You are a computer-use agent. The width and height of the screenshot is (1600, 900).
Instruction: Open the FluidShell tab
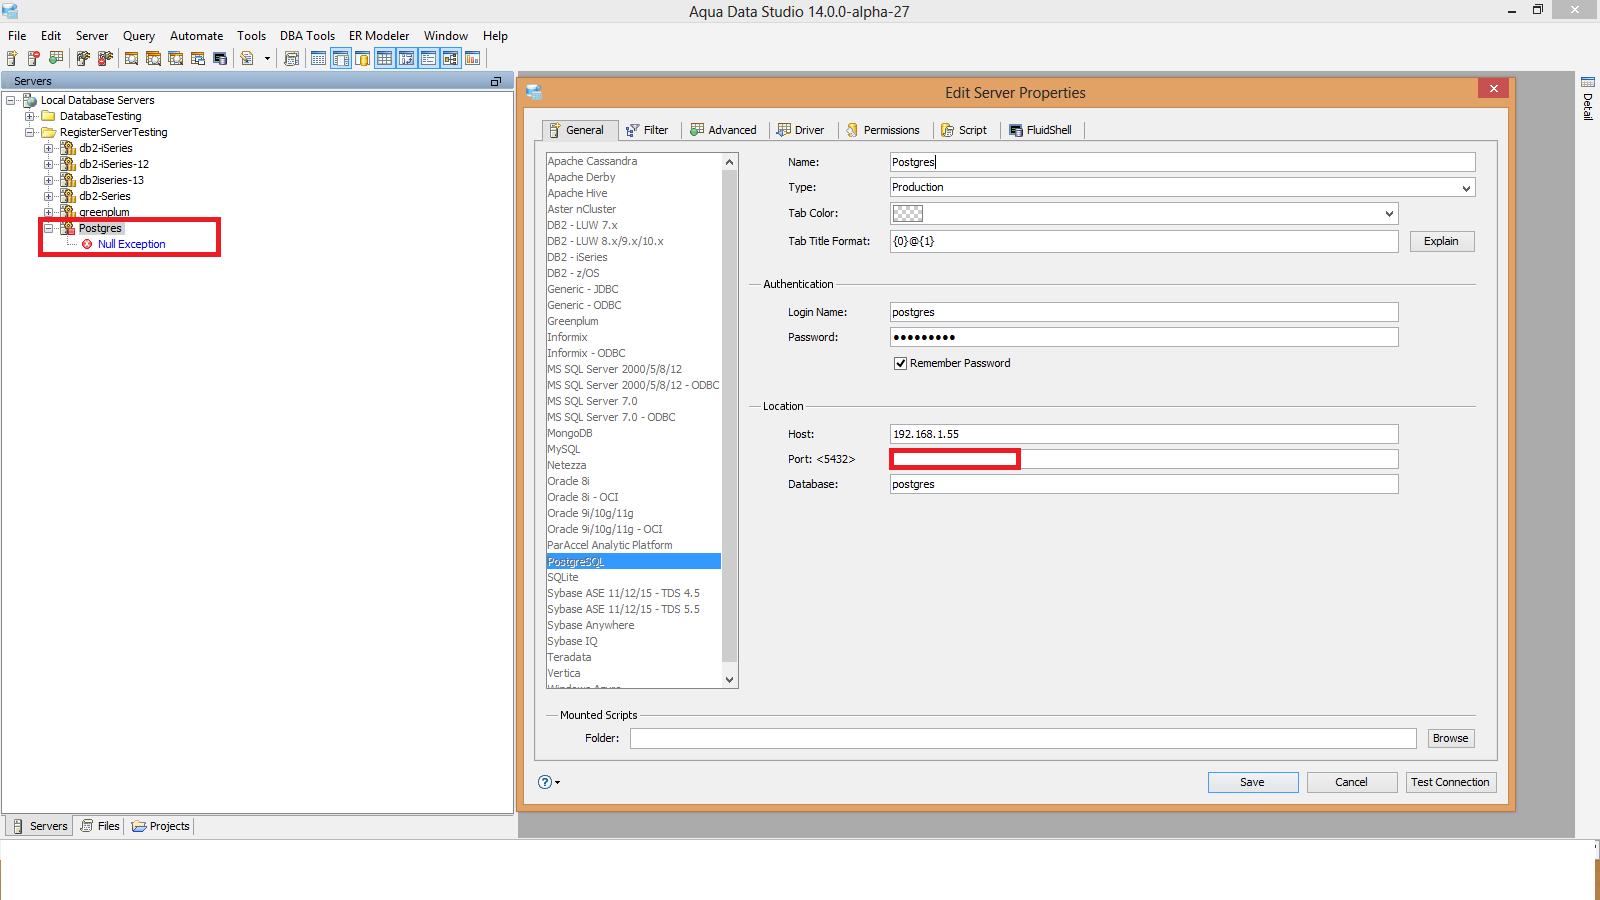(x=1040, y=130)
